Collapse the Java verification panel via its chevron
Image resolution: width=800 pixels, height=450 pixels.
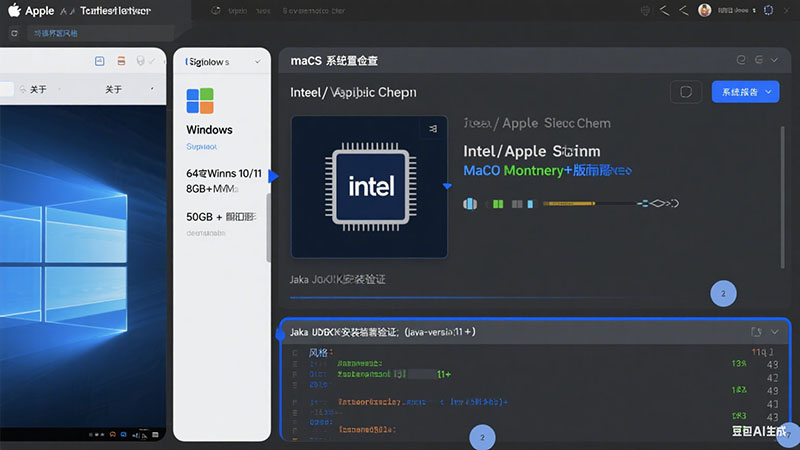point(775,332)
